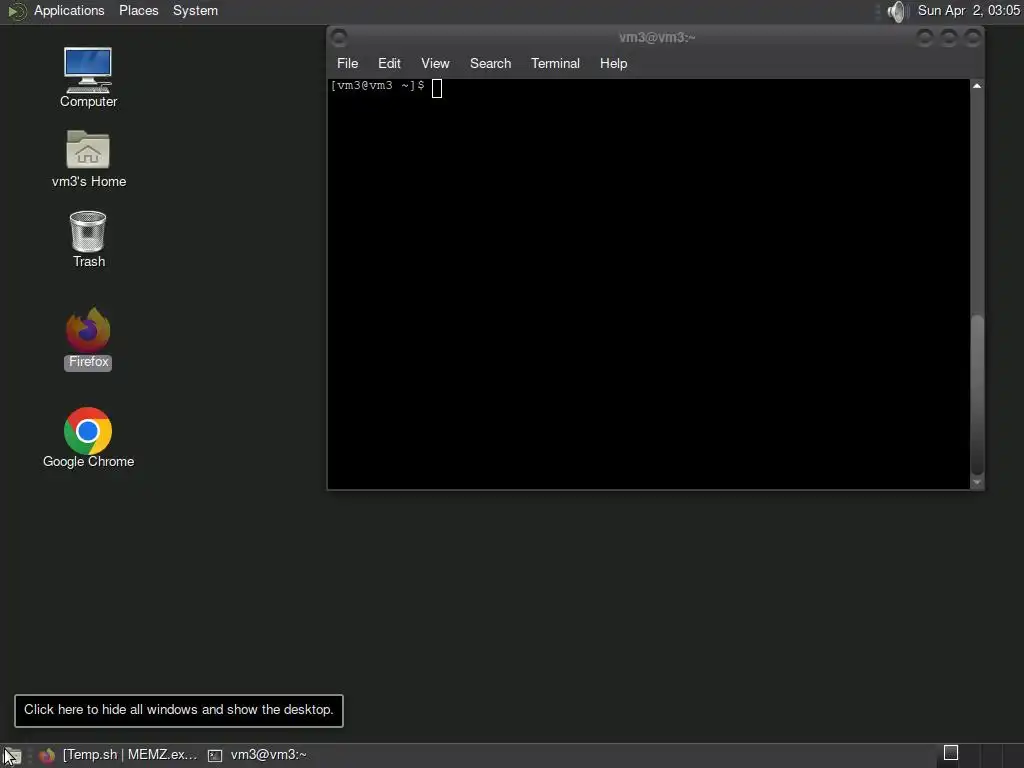Screen dimensions: 1024x768
Task: Open the Applications menu
Action: (x=69, y=10)
